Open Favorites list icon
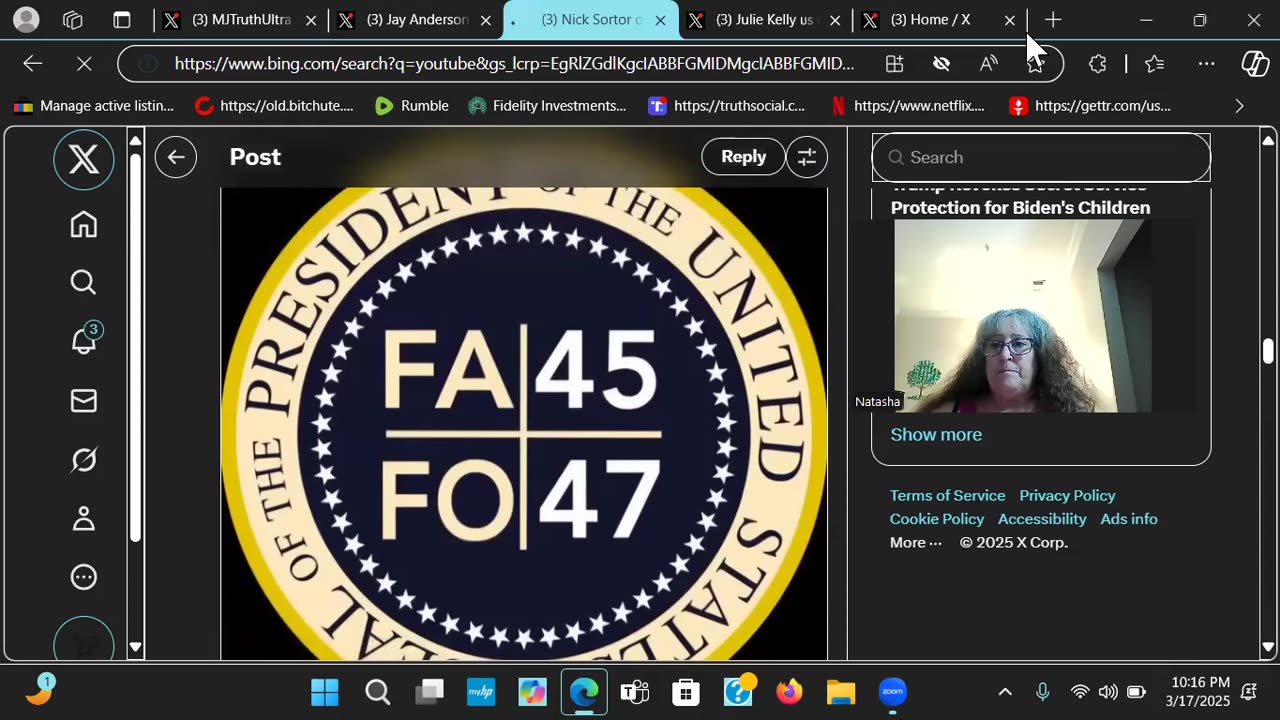The width and height of the screenshot is (1280, 720). [1155, 64]
